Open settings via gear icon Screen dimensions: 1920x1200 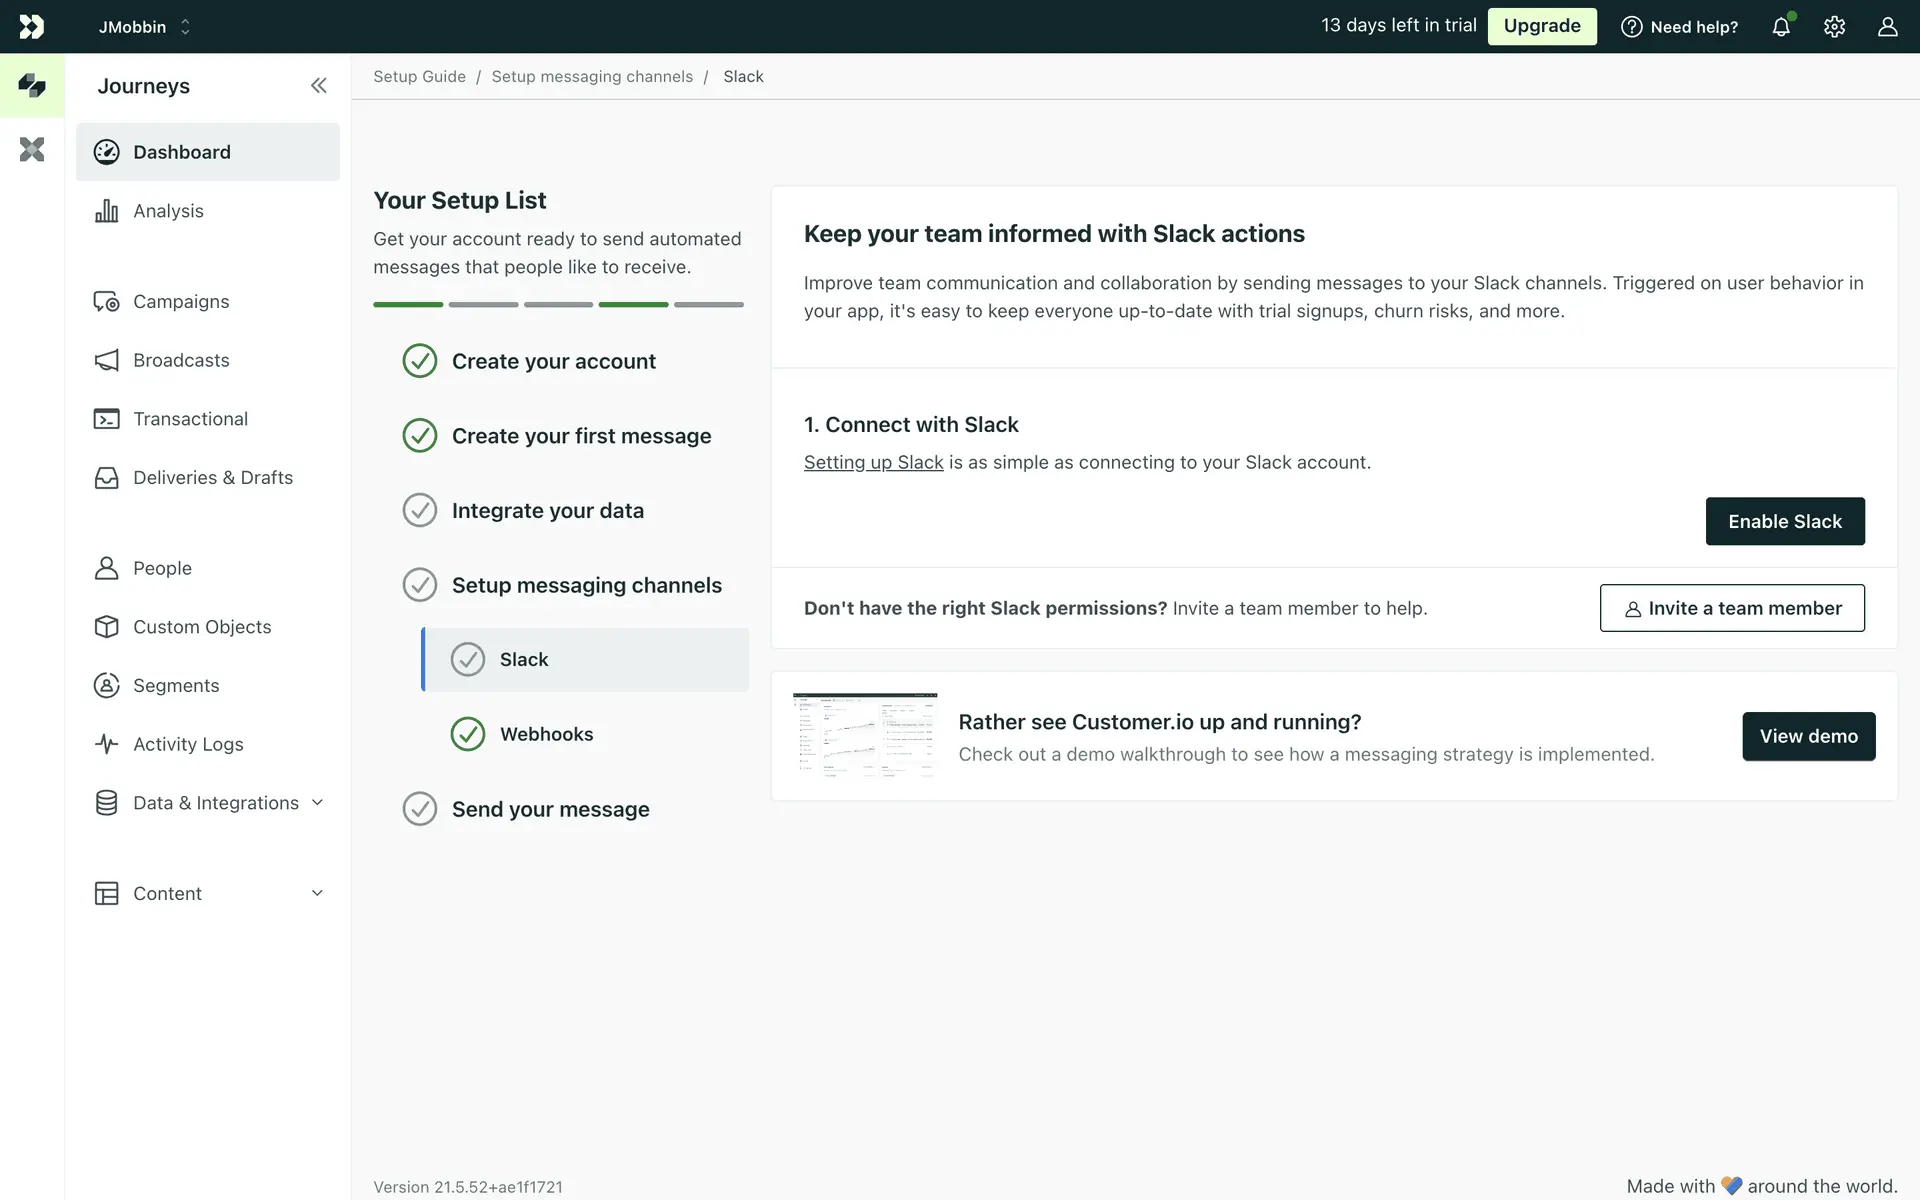pos(1834,27)
